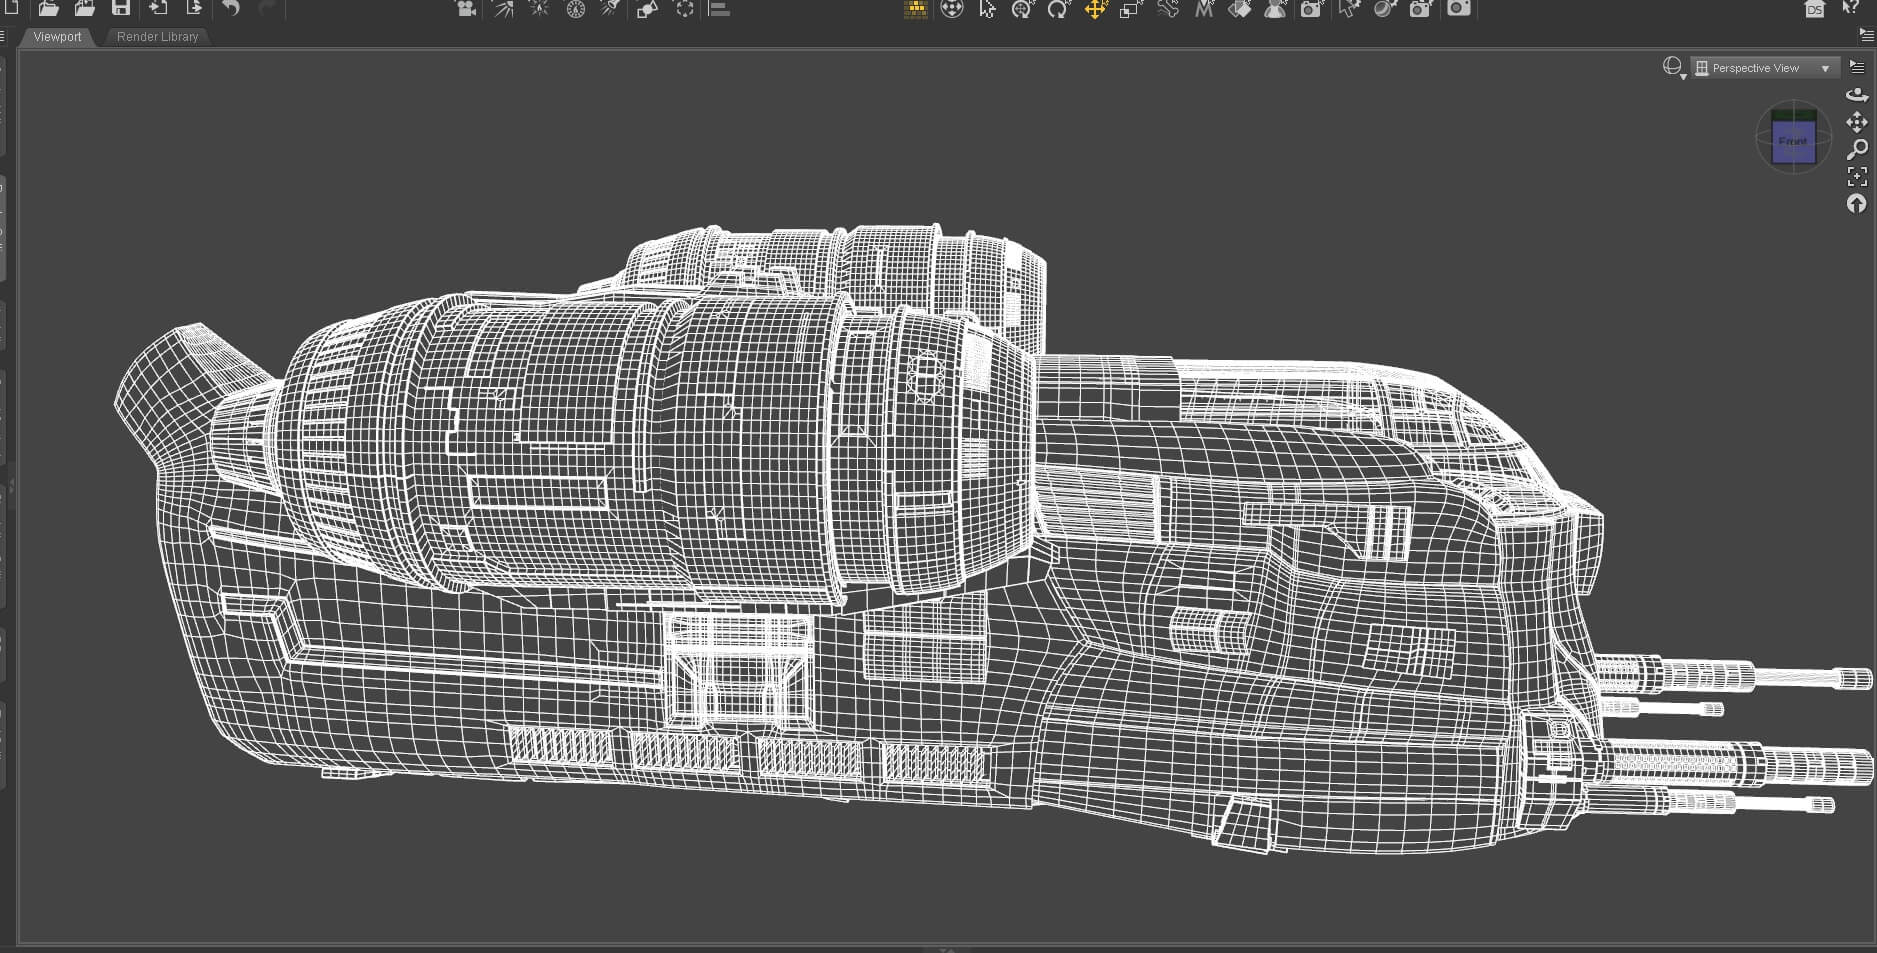Select the round dial tool next to the arrow
The image size is (1877, 953).
1022,9
